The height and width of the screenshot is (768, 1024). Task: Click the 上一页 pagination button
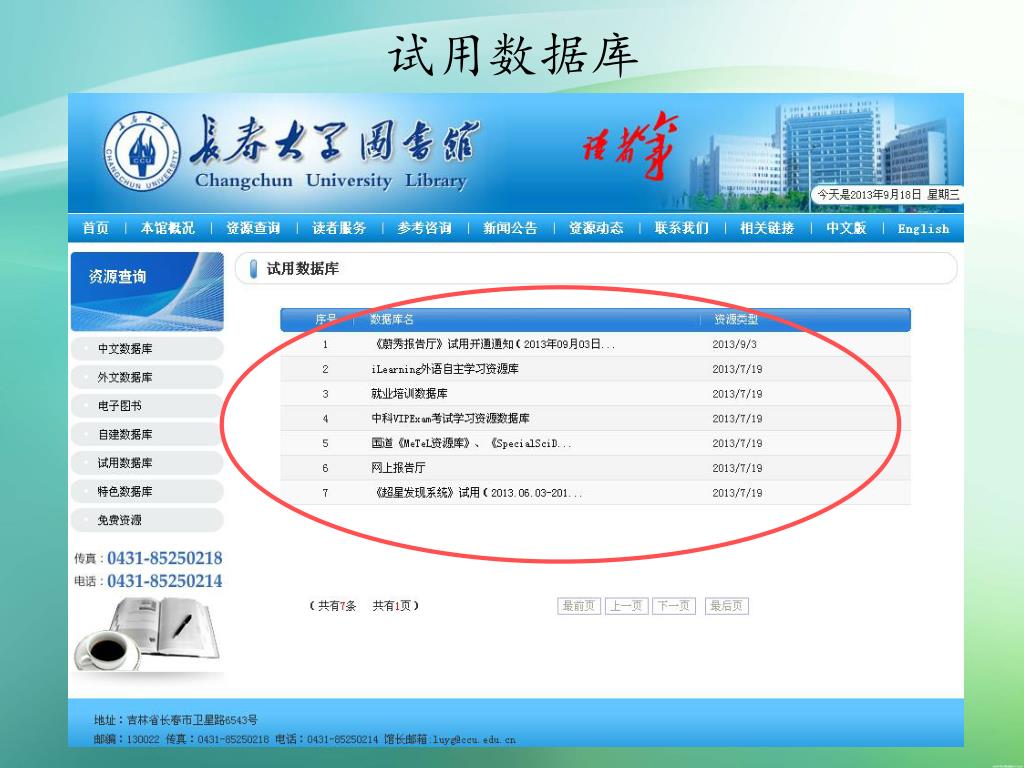click(626, 606)
